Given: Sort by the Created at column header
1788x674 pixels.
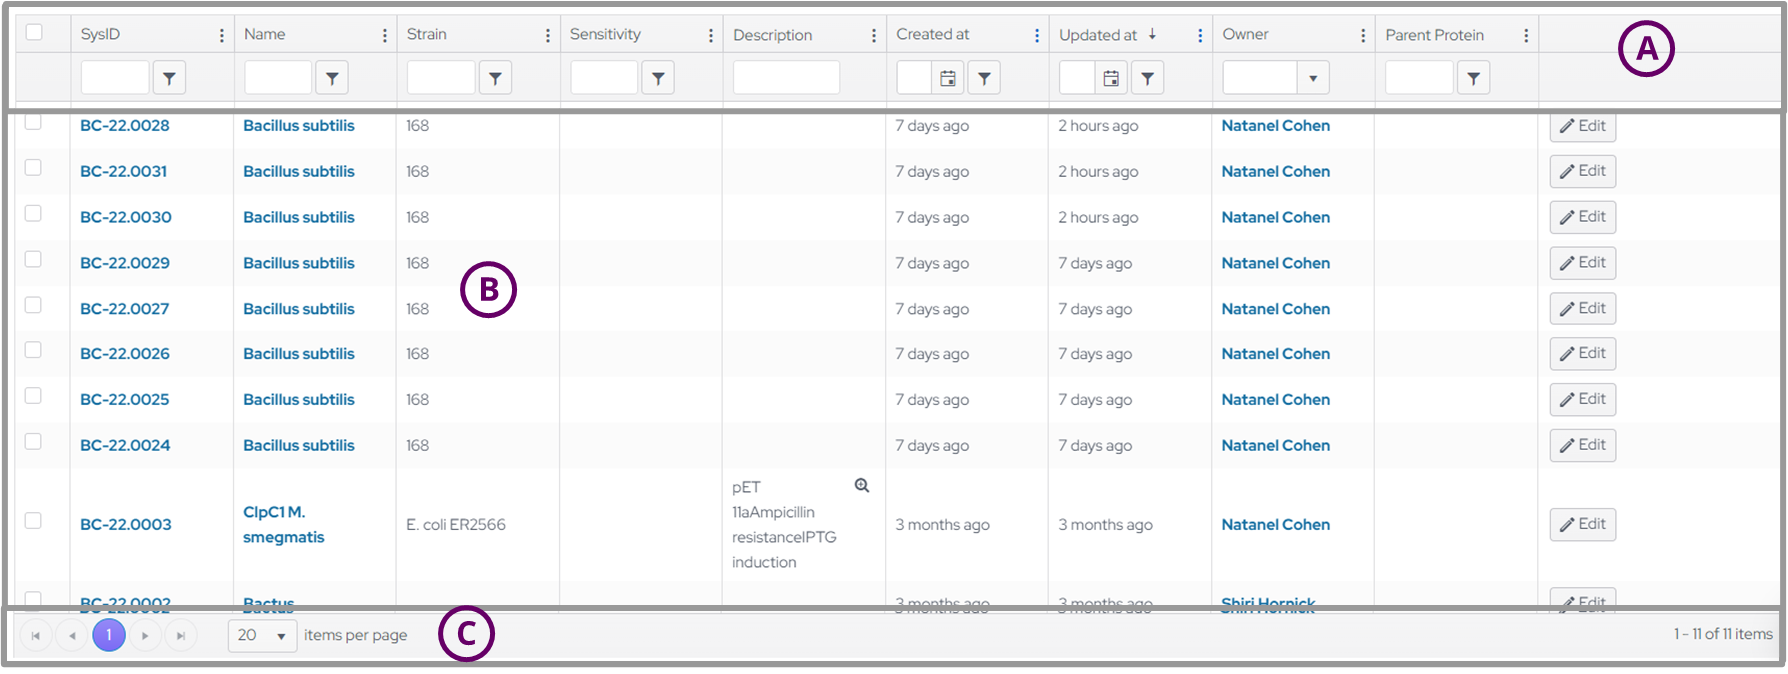Looking at the screenshot, I should click(x=932, y=35).
